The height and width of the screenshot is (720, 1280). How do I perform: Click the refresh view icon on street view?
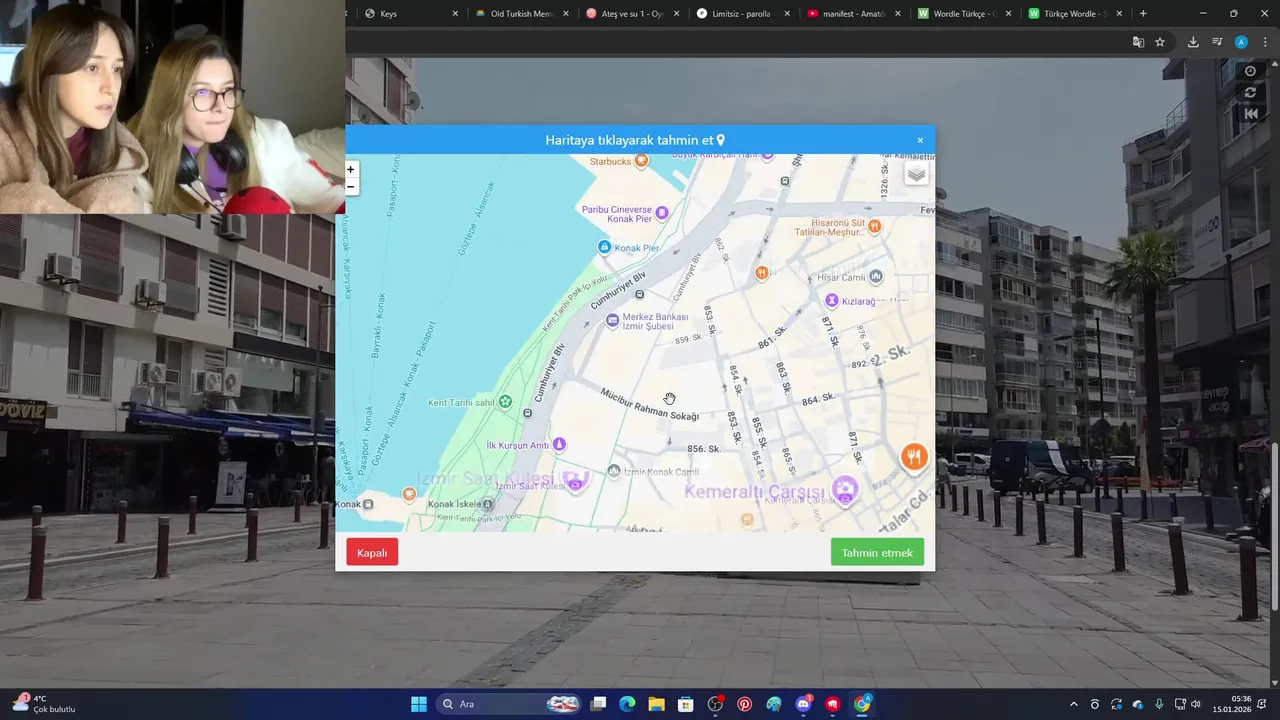click(x=1250, y=92)
